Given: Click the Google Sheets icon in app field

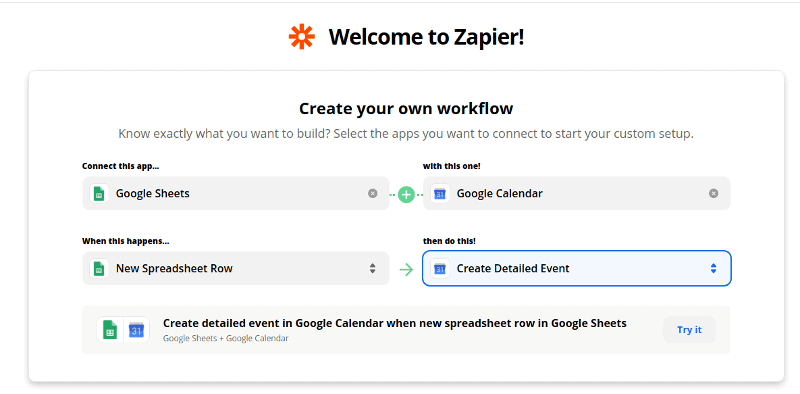Looking at the screenshot, I should pos(99,194).
